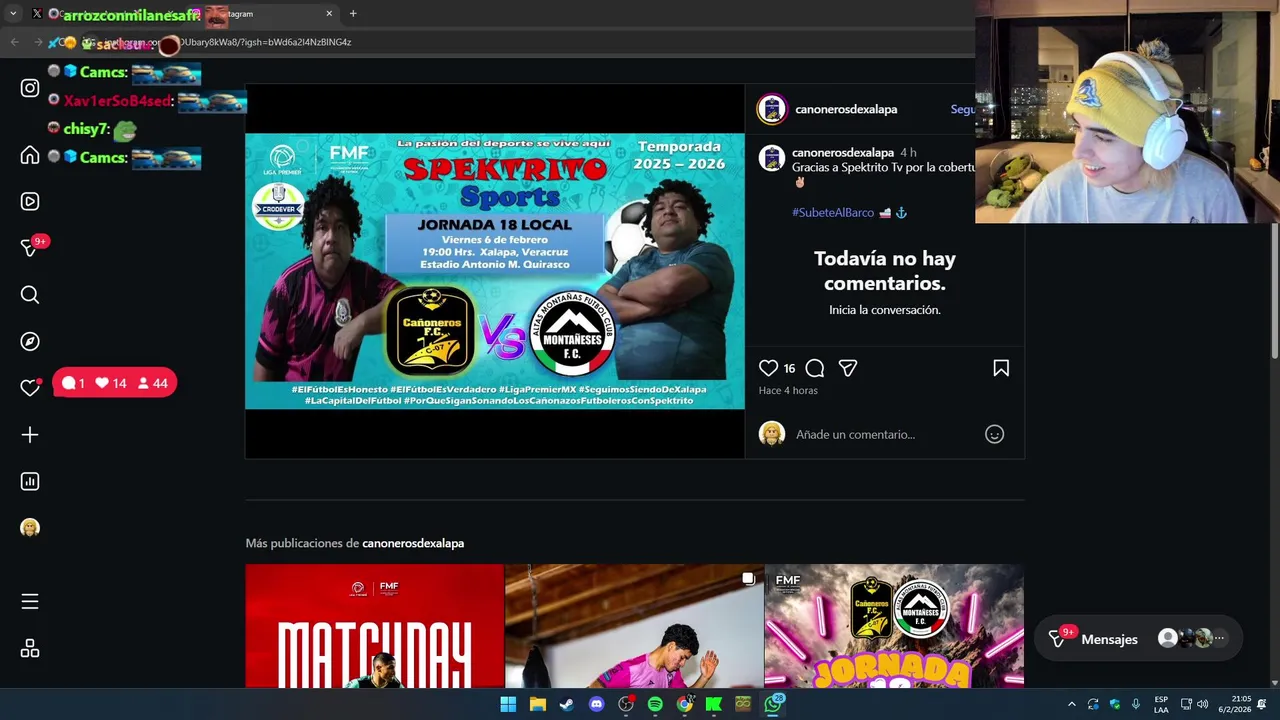Click the Spektrito Sports post image
Image resolution: width=1280 pixels, height=720 pixels.
click(x=495, y=271)
